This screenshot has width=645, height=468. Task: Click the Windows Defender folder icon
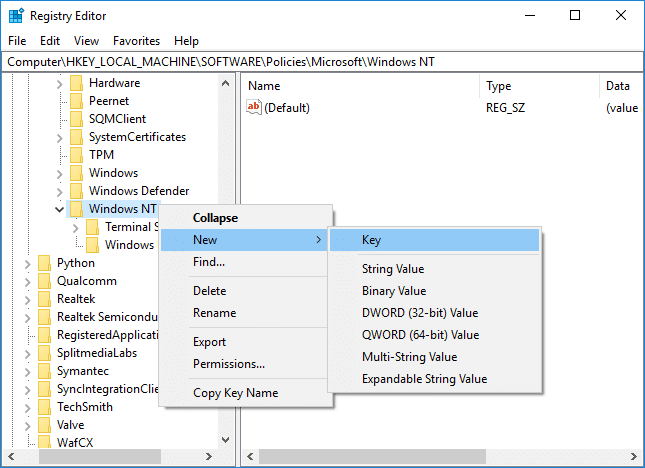76,191
